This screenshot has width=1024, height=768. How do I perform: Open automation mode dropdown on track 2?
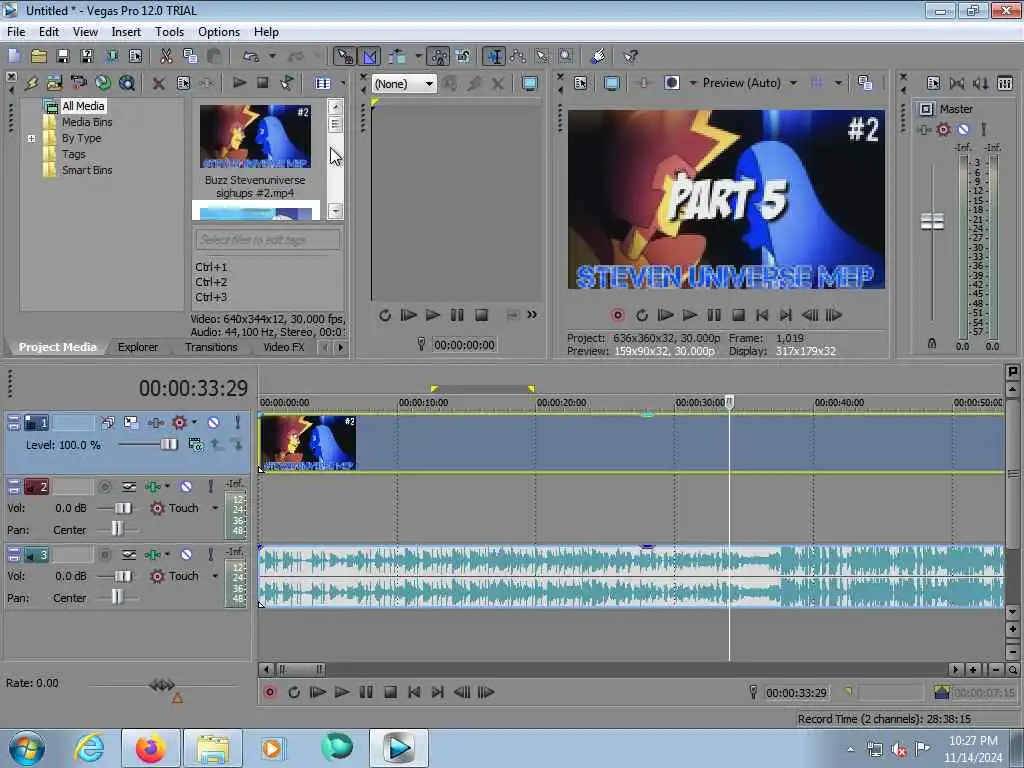pyautogui.click(x=214, y=508)
